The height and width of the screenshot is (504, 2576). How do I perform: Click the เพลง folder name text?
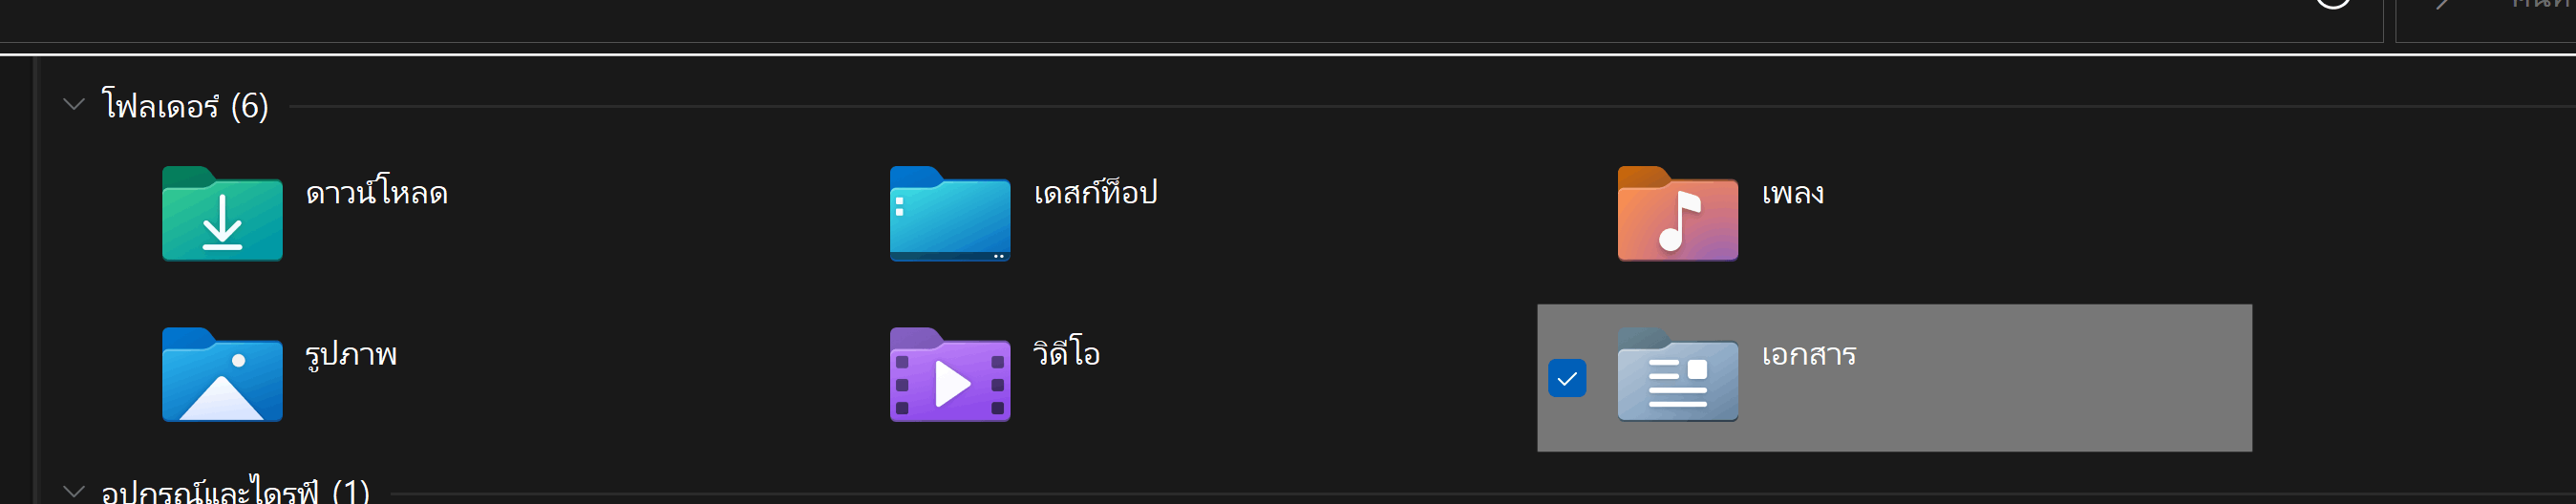click(1793, 192)
